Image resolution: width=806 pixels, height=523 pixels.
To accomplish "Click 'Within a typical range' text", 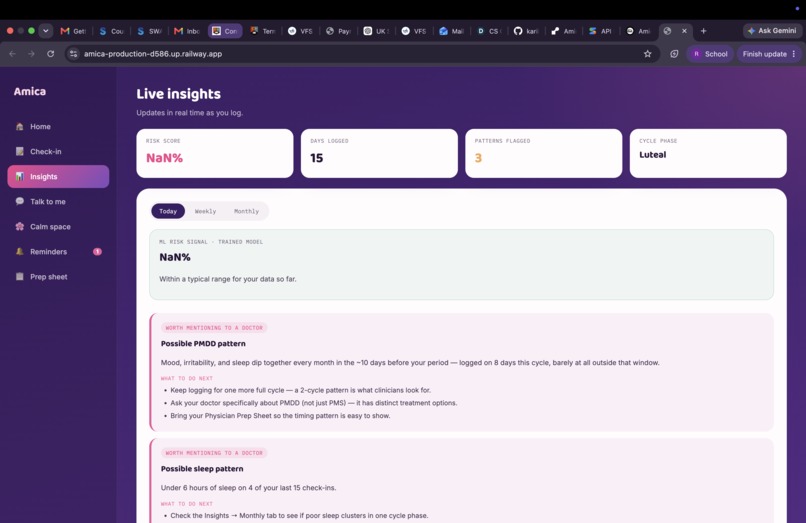I will tap(228, 279).
